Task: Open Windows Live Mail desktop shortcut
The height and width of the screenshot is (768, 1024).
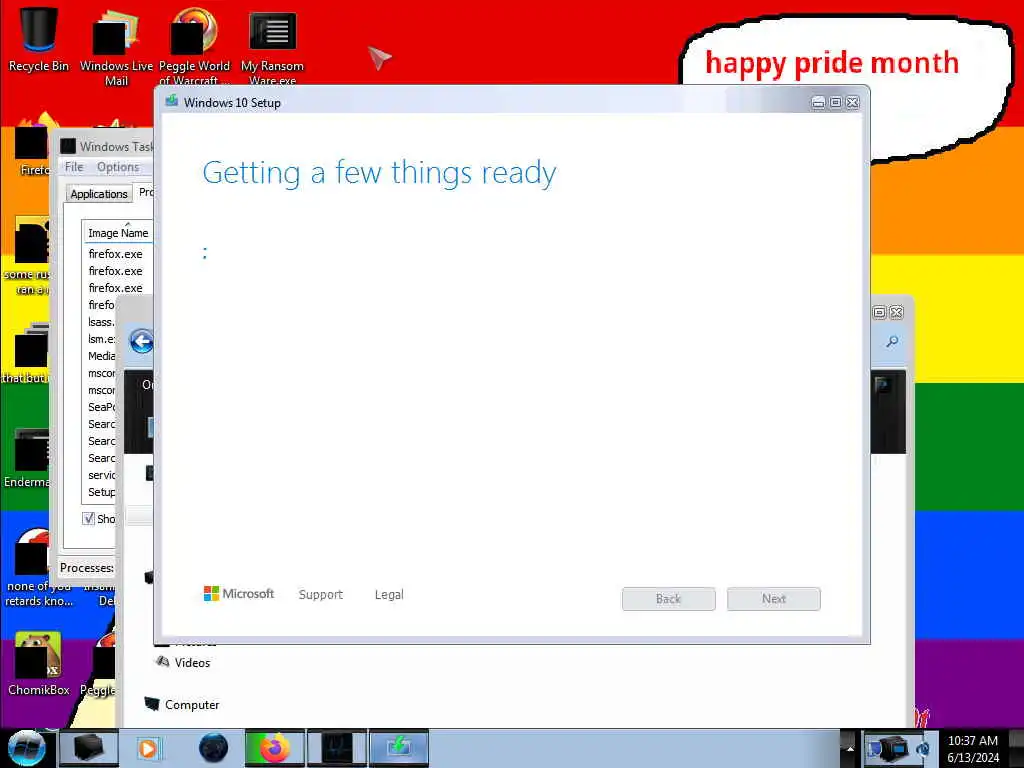Action: tap(116, 46)
